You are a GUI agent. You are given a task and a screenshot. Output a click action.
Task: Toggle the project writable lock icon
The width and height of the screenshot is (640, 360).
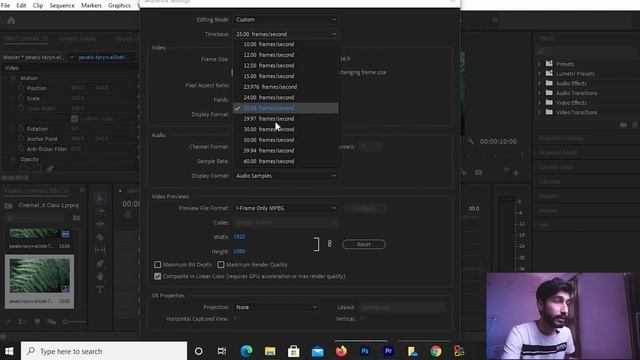[x=8, y=322]
